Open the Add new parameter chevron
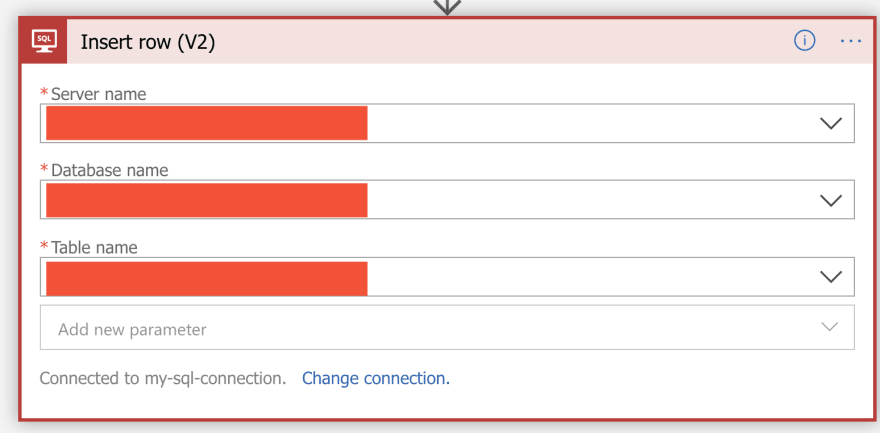Viewport: 880px width, 433px height. click(830, 327)
